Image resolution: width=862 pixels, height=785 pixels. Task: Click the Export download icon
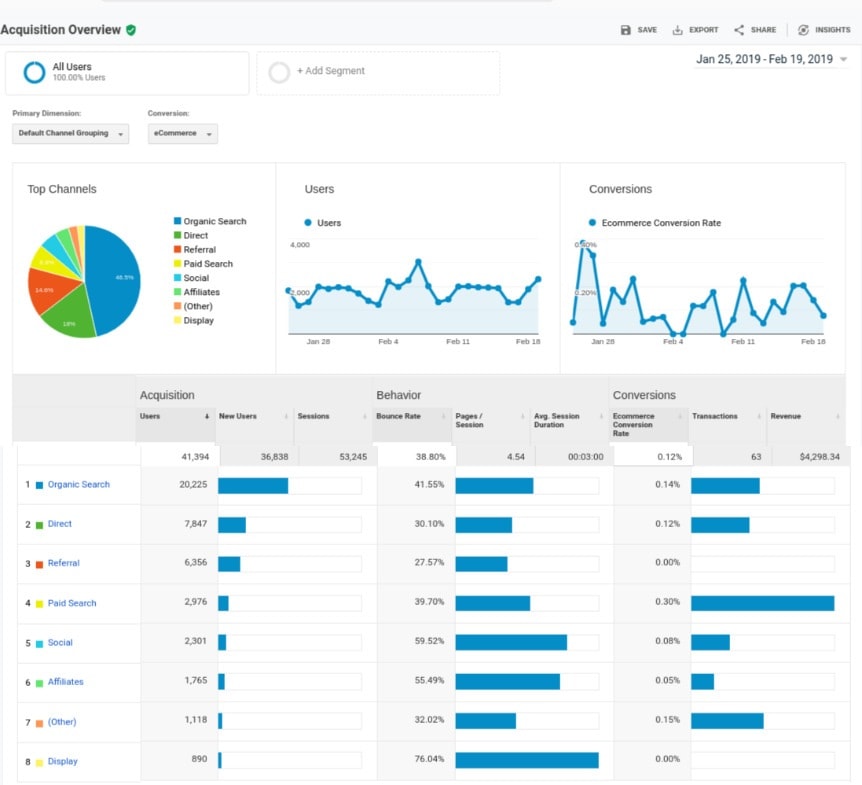tap(677, 30)
